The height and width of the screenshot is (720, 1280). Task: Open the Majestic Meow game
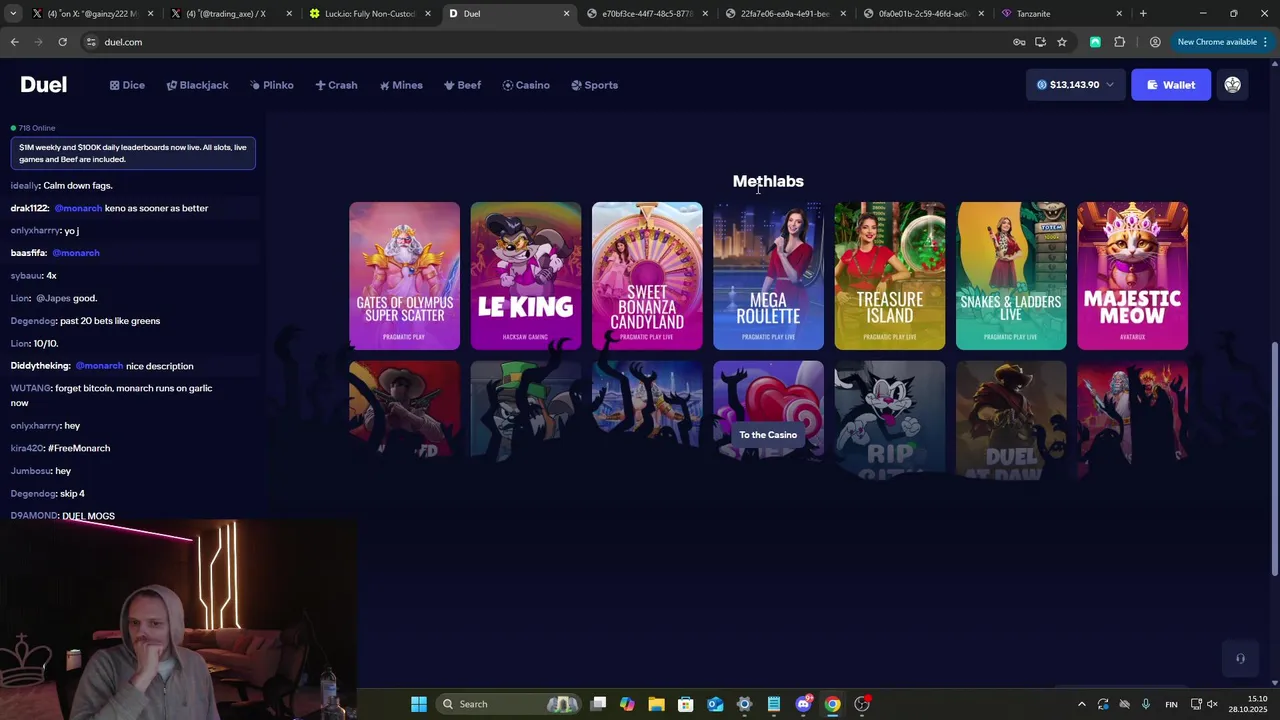(x=1132, y=276)
